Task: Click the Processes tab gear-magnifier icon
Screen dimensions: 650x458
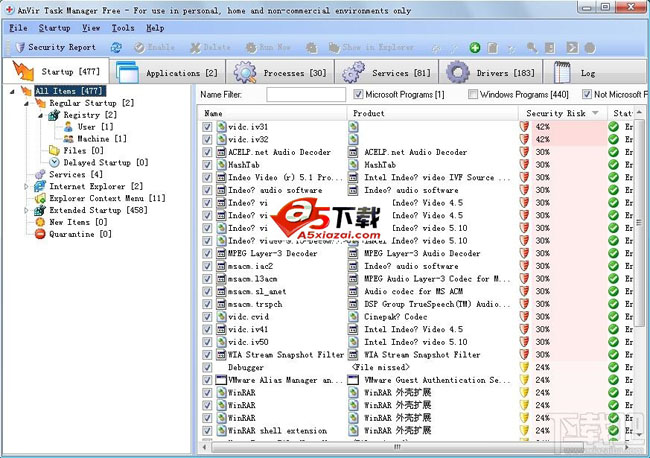Action: pyautogui.click(x=245, y=72)
